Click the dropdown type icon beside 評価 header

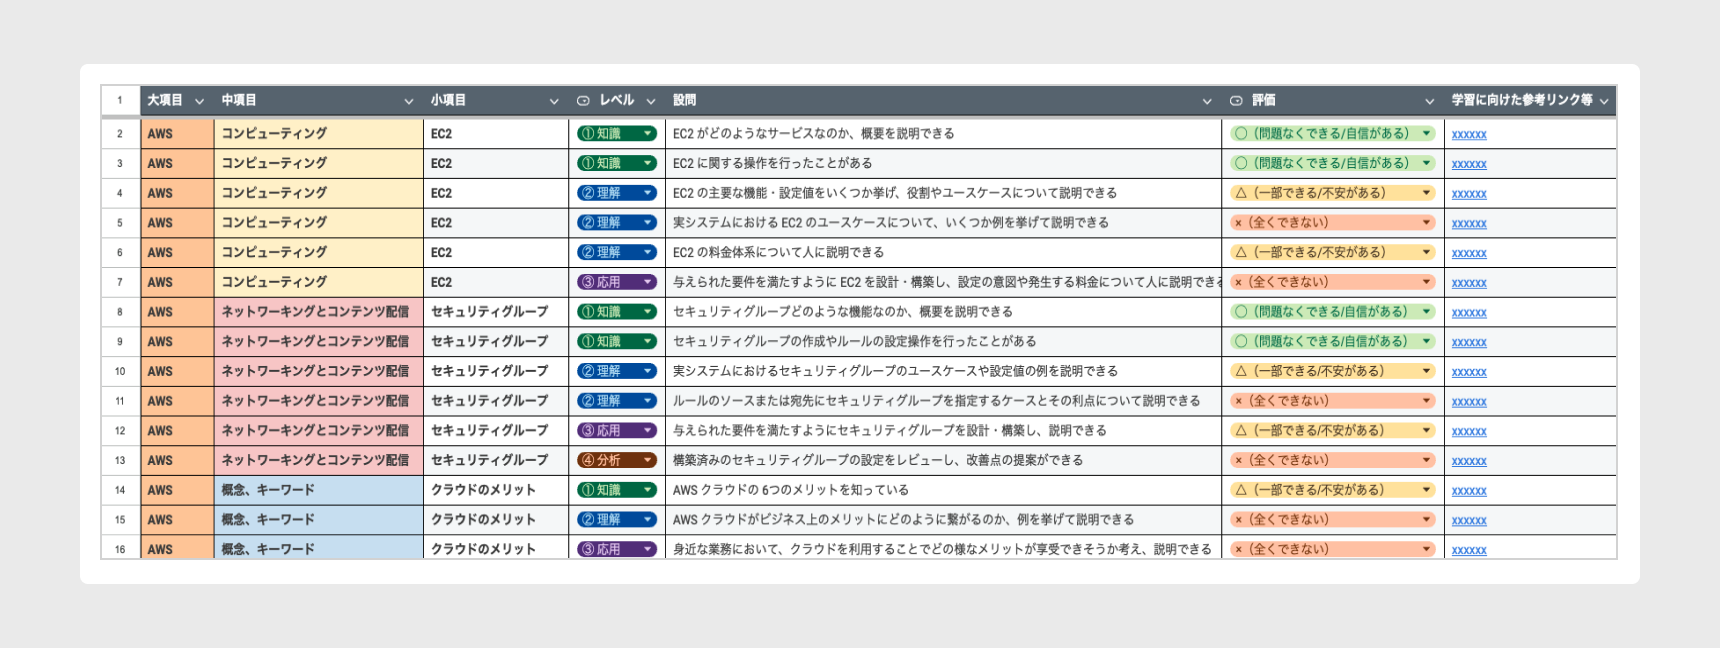pyautogui.click(x=1236, y=101)
